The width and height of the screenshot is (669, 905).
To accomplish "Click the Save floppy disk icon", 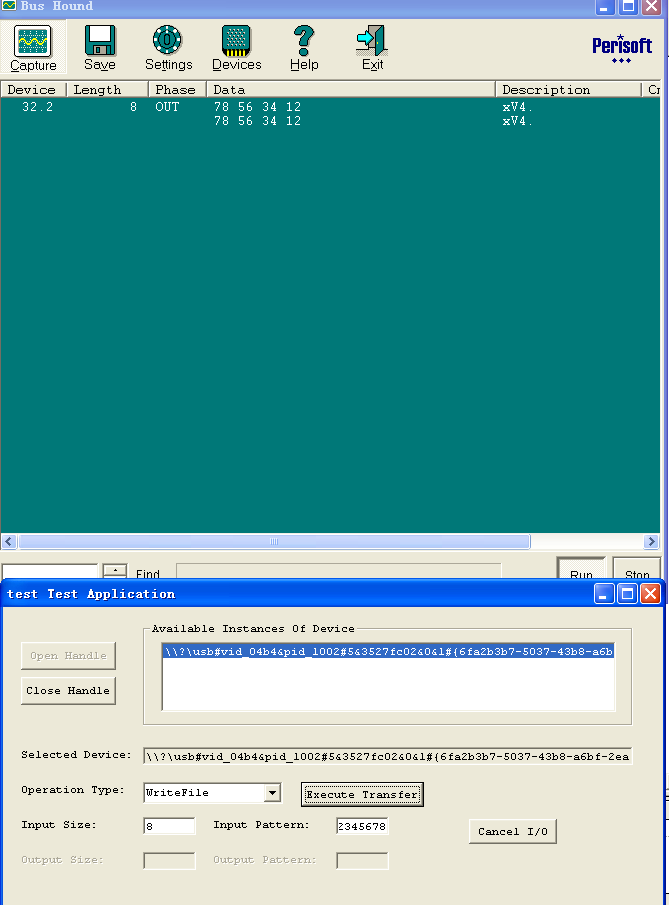I will click(99, 47).
